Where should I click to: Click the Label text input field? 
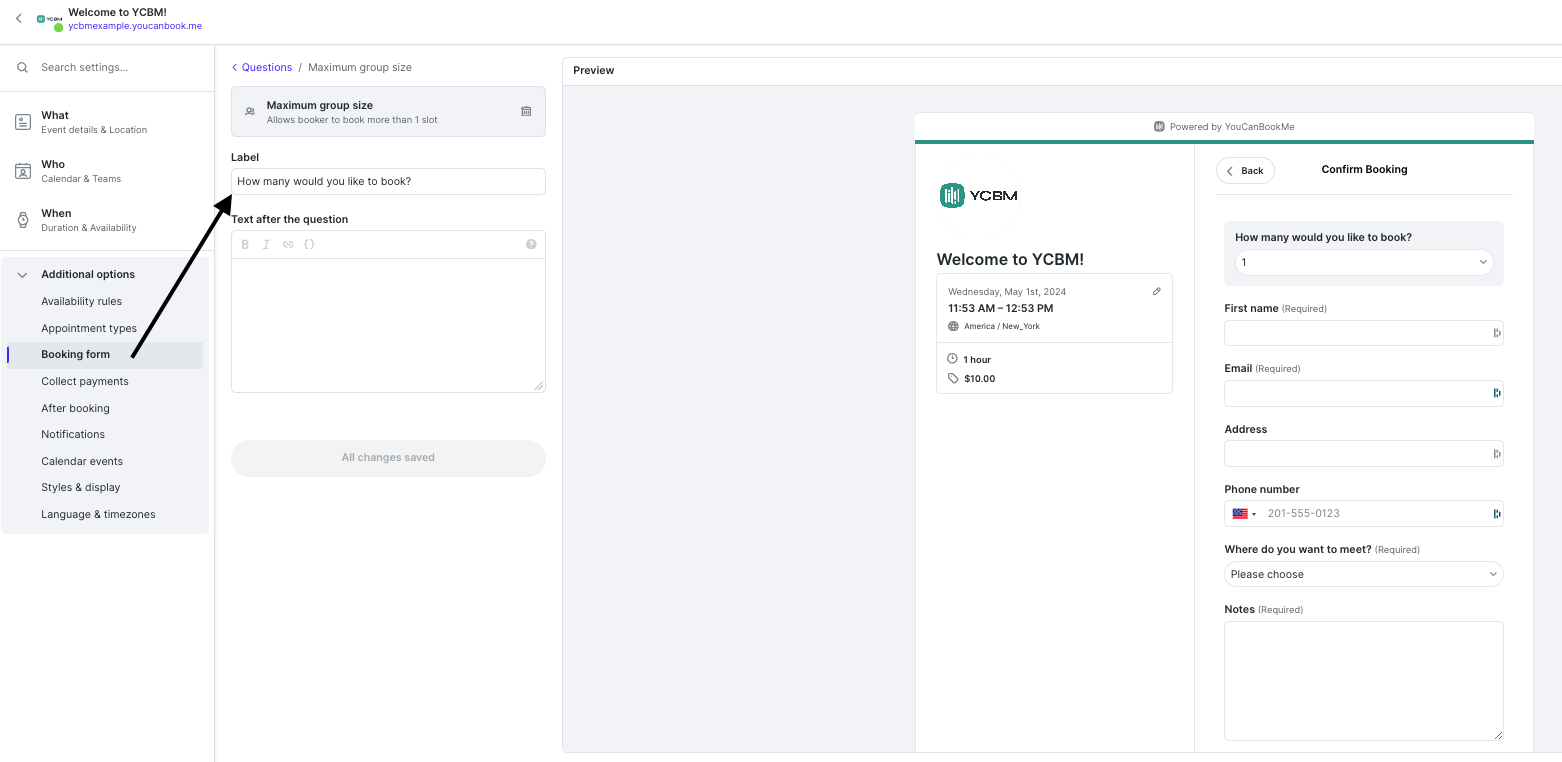pos(388,181)
